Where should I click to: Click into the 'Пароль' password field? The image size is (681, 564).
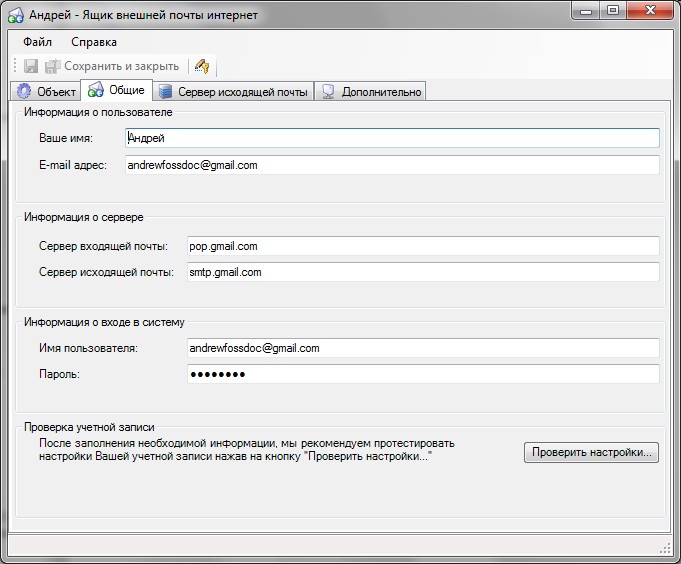coord(422,374)
